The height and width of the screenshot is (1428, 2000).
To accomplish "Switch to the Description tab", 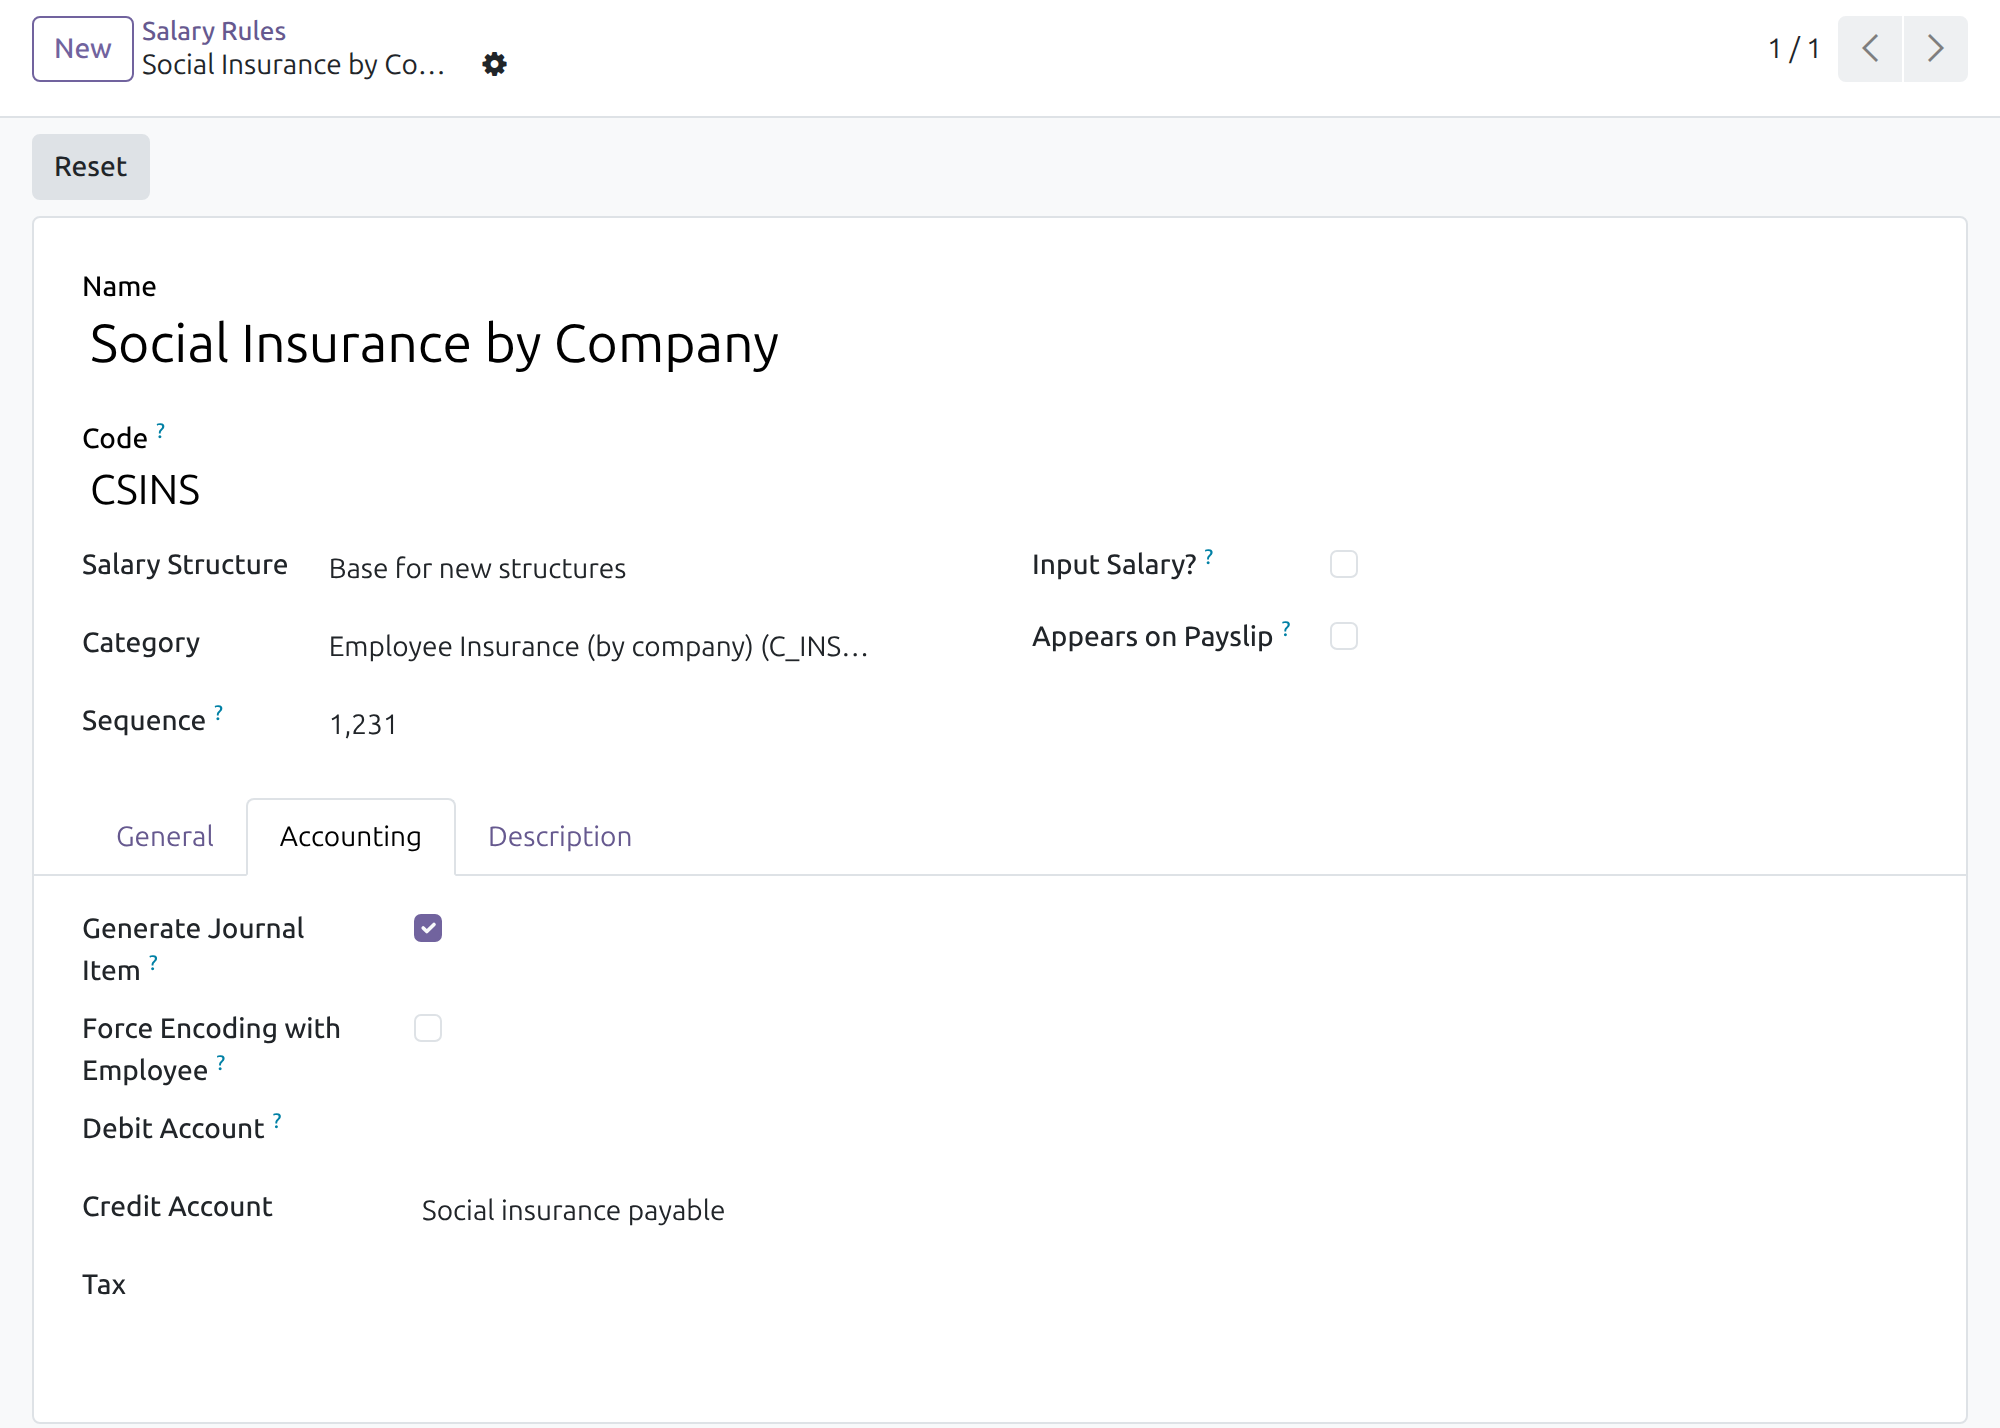I will tap(560, 836).
